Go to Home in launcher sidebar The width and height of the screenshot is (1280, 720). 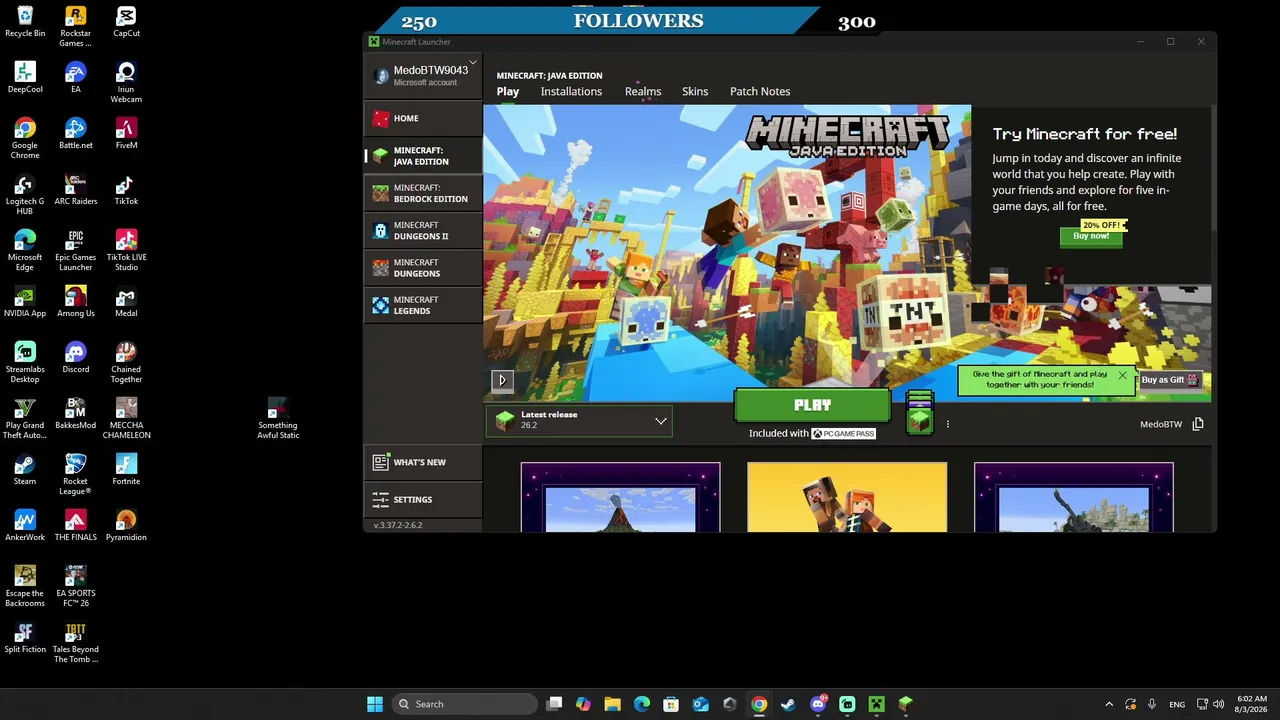pos(423,118)
